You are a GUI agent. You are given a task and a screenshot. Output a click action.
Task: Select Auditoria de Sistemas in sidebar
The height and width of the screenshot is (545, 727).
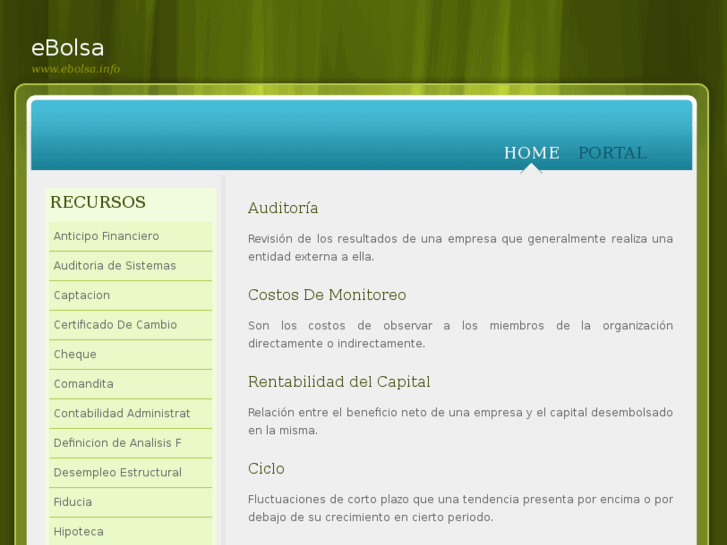point(114,266)
